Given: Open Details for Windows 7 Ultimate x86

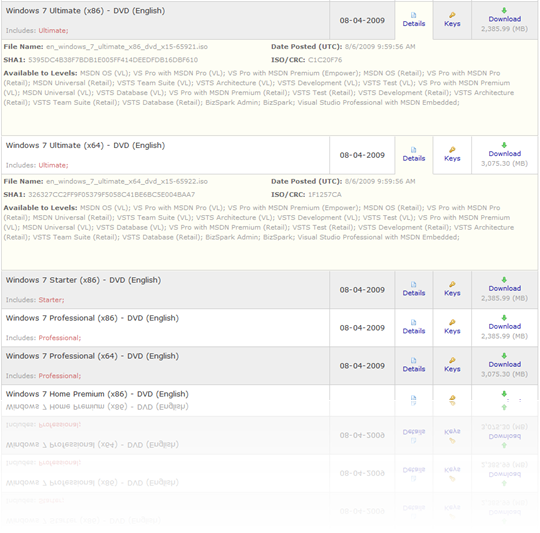Looking at the screenshot, I should 414,20.
